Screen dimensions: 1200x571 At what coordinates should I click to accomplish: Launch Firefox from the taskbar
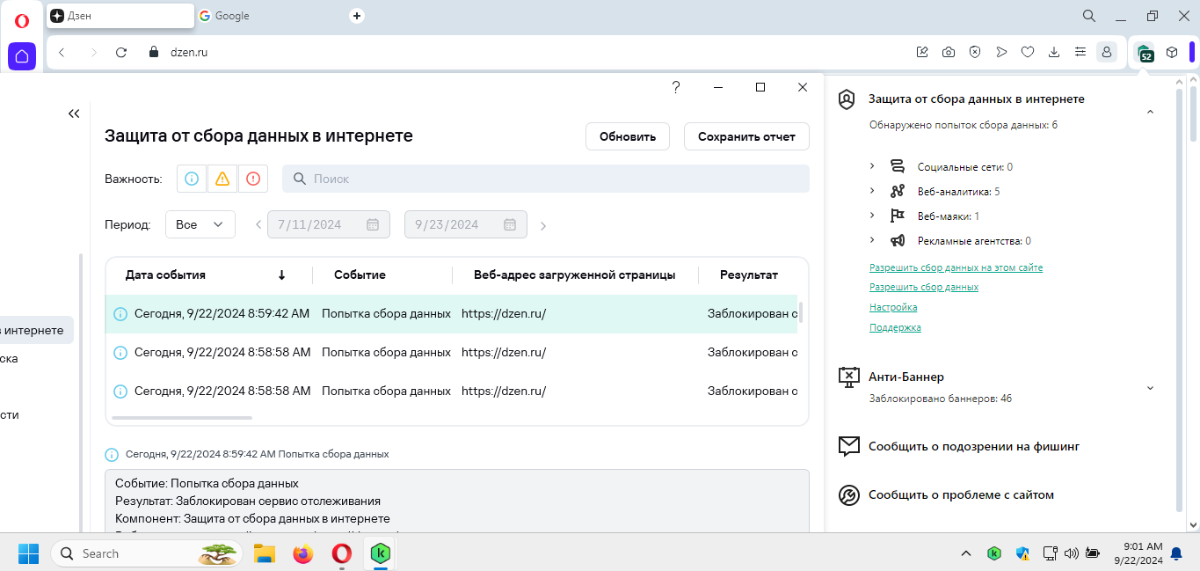[303, 553]
